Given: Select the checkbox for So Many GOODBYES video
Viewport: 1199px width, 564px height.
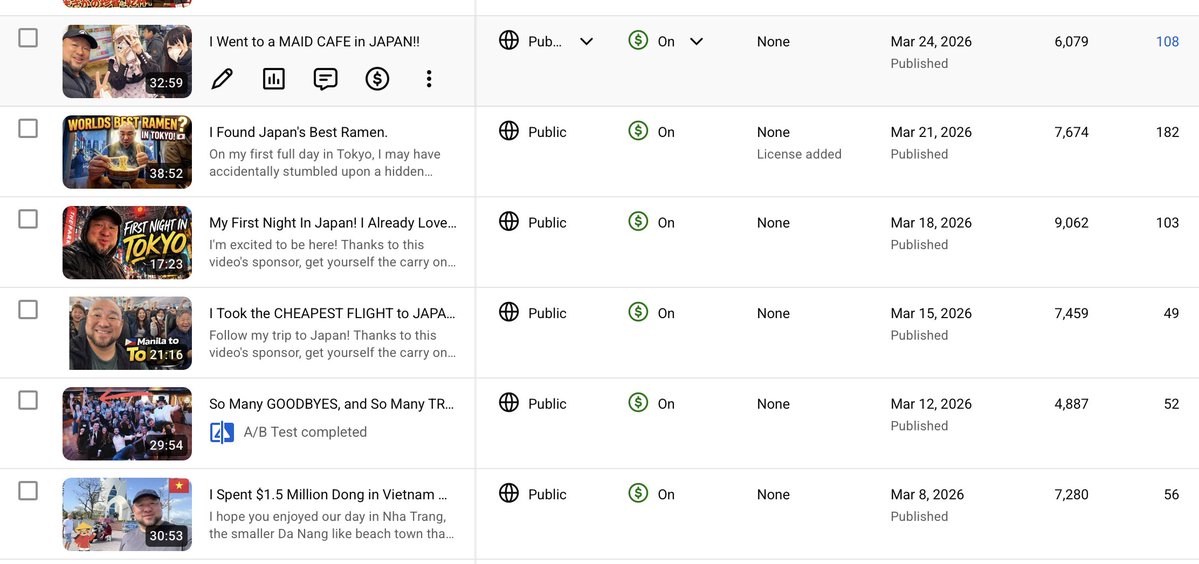Looking at the screenshot, I should (x=28, y=400).
